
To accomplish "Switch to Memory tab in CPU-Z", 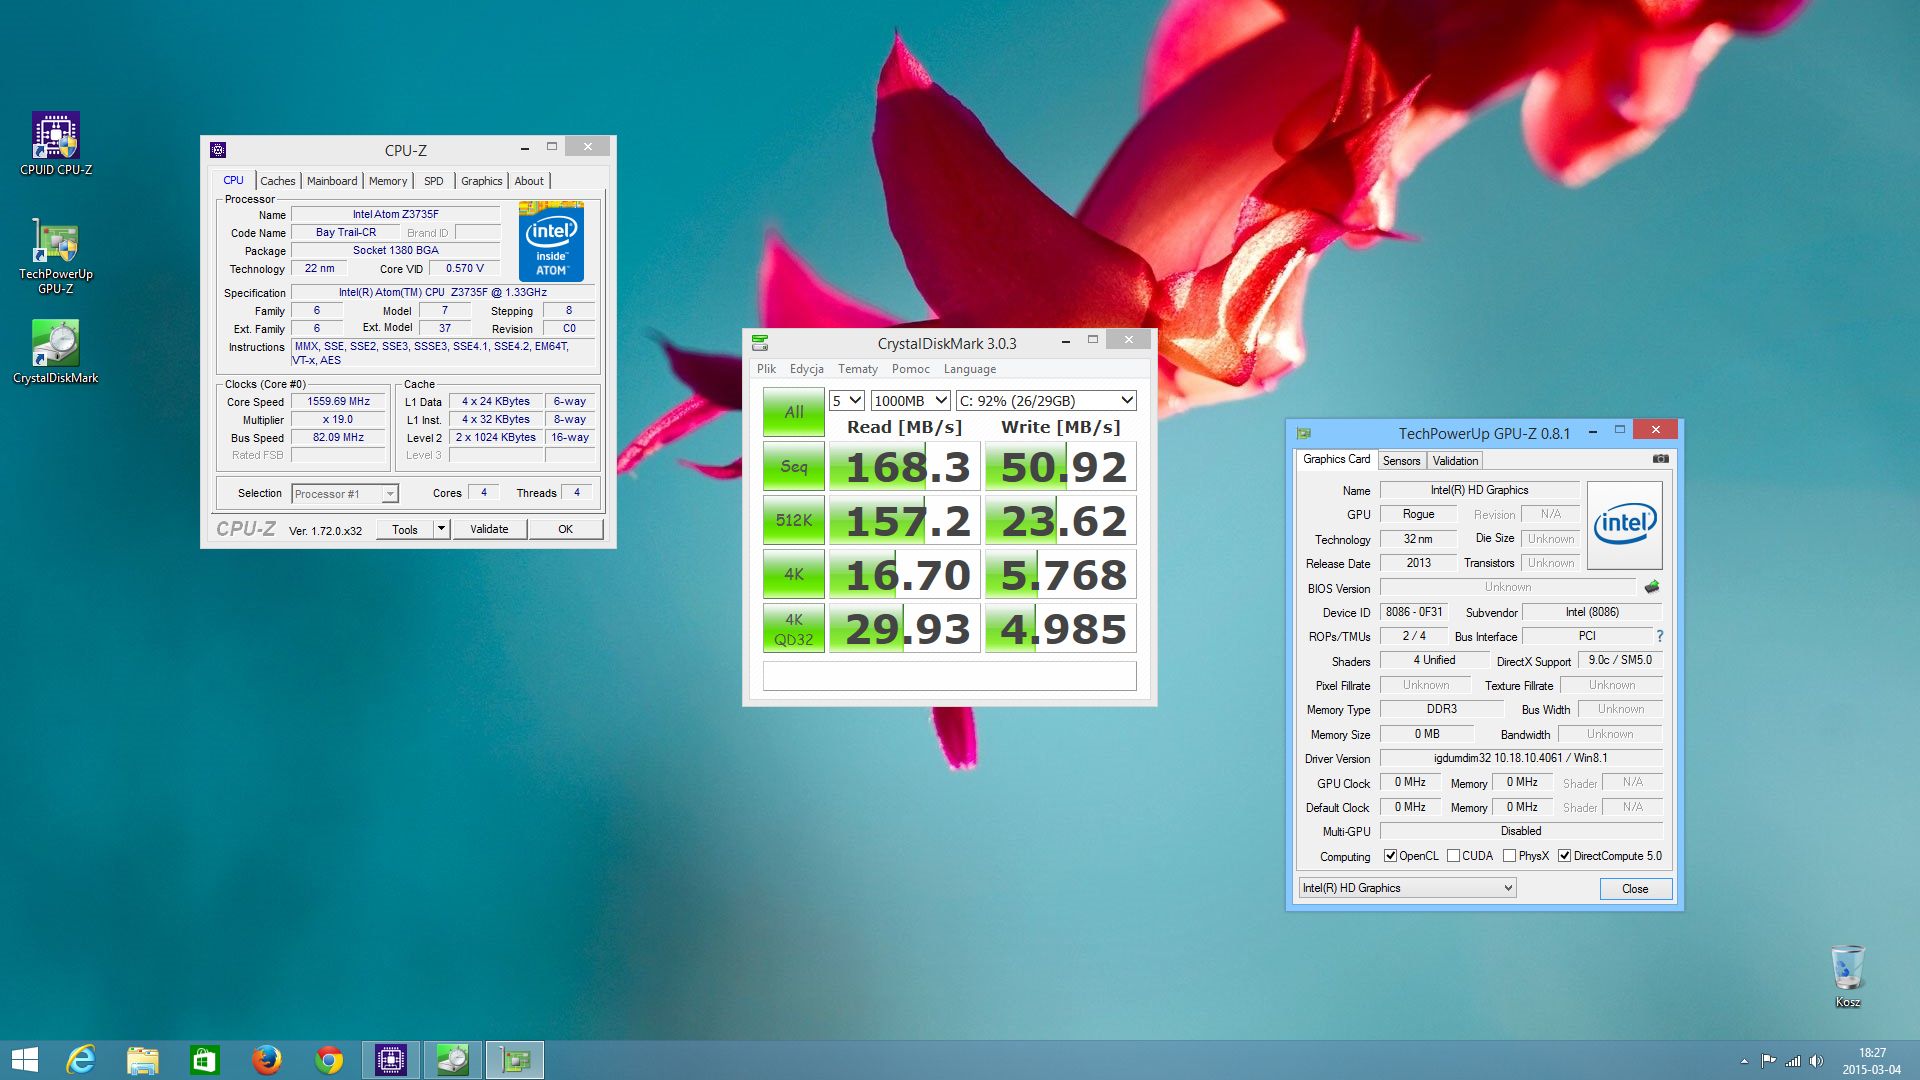I will click(x=388, y=181).
